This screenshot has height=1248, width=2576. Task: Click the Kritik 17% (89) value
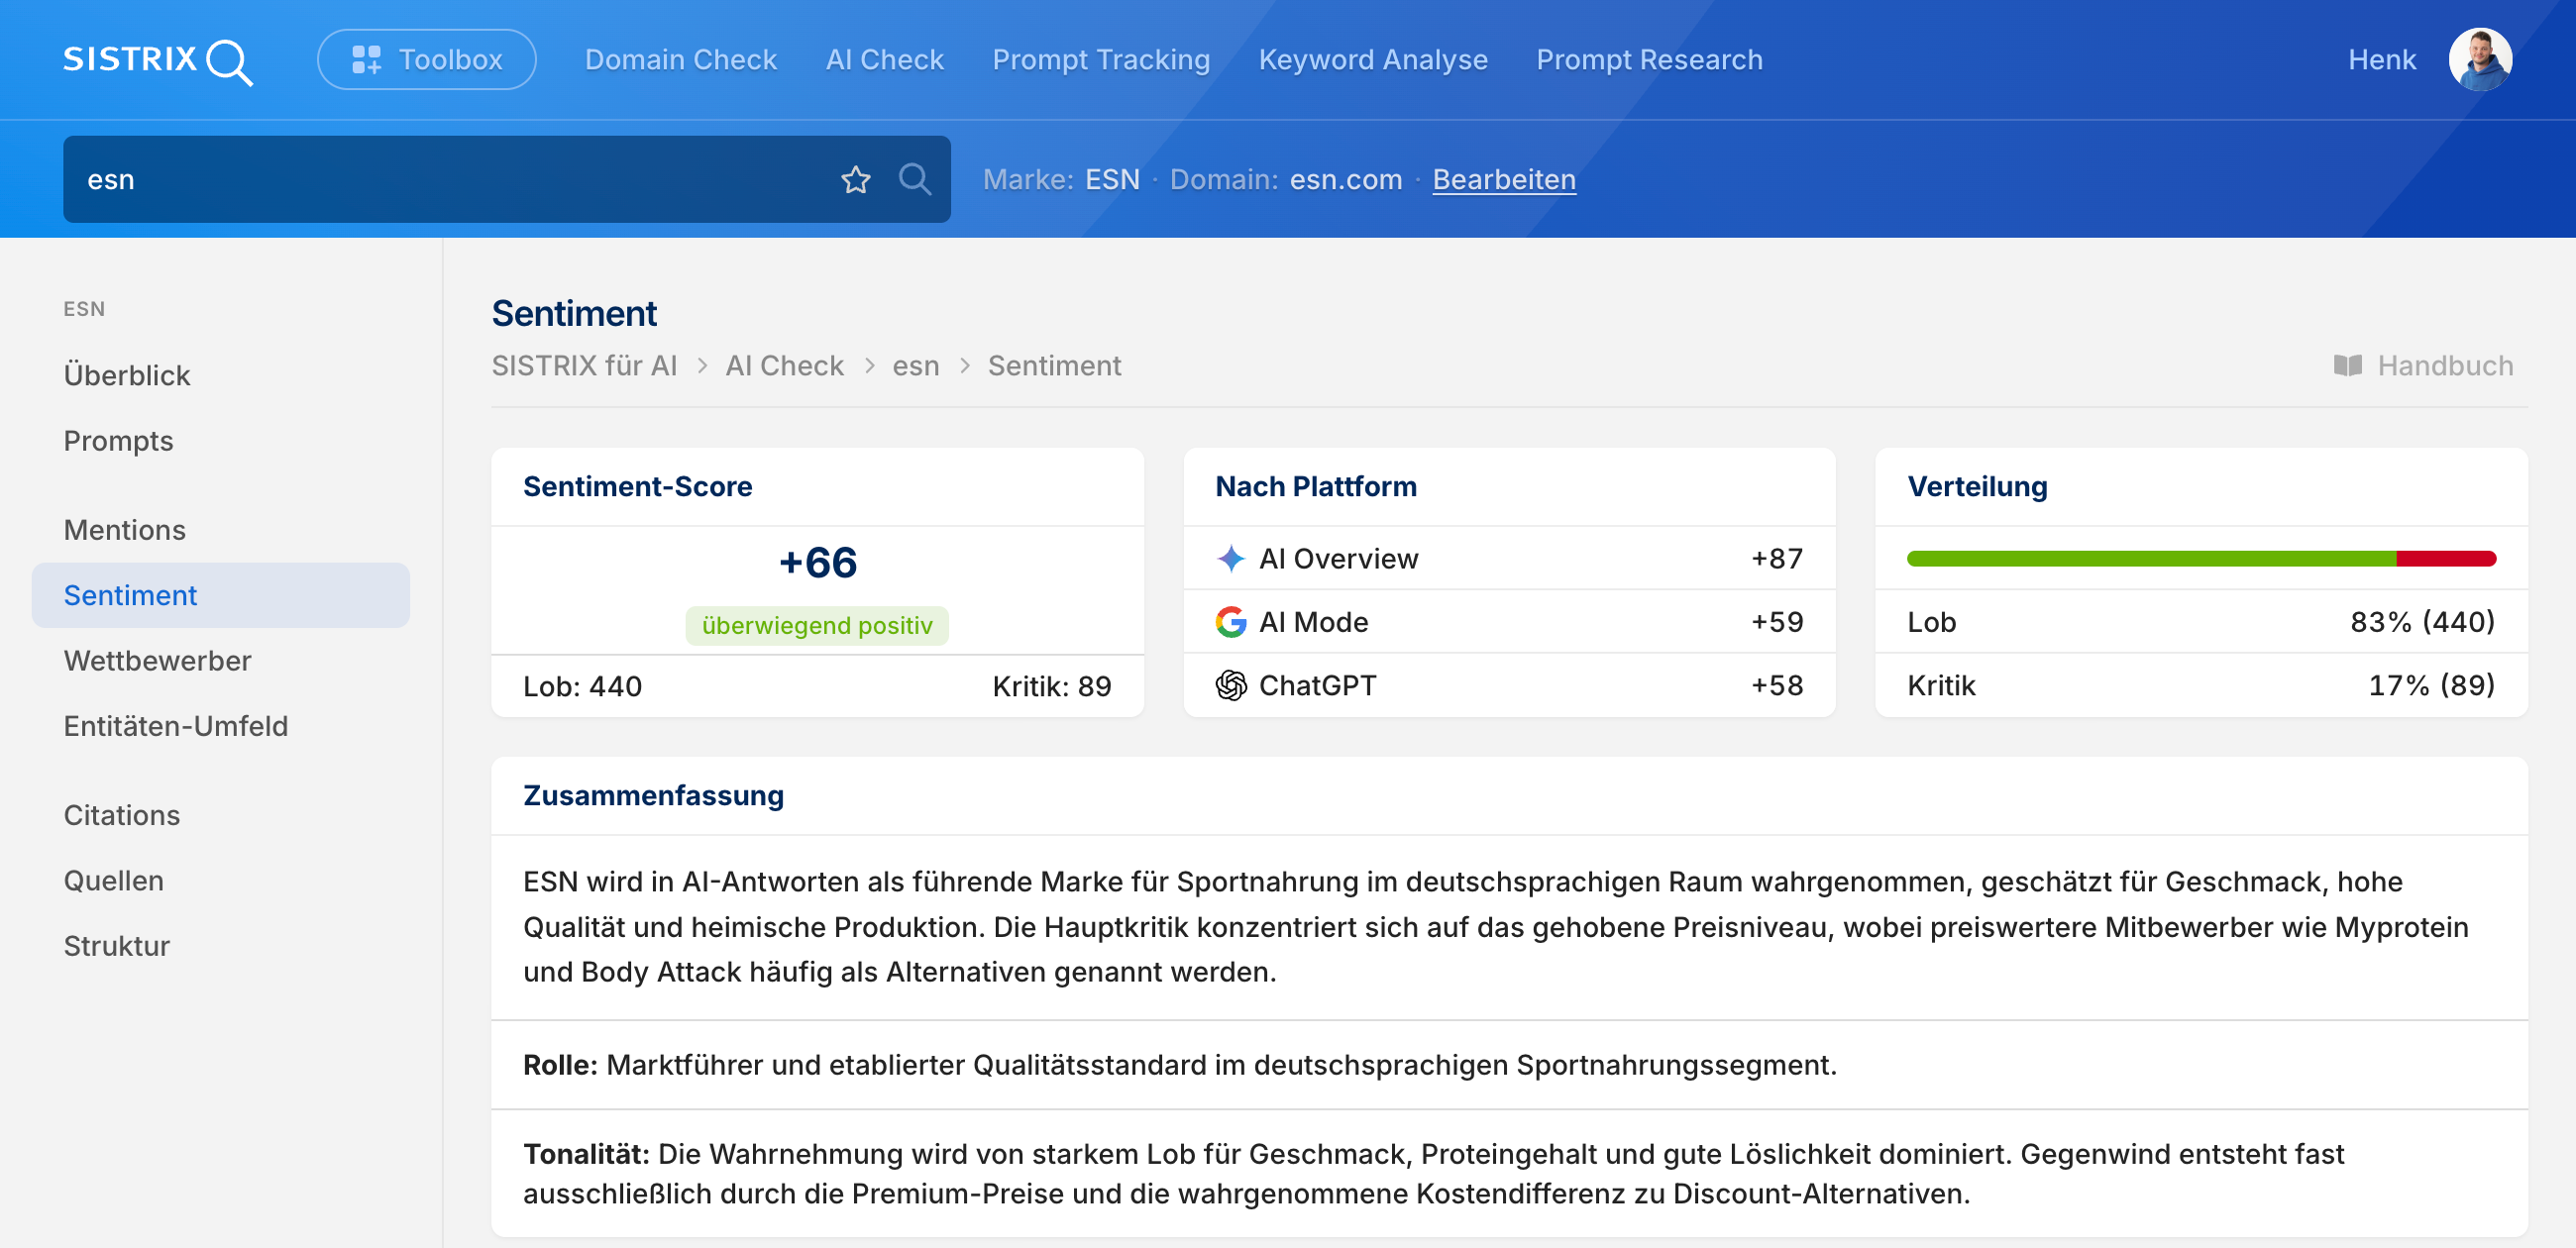[2431, 686]
